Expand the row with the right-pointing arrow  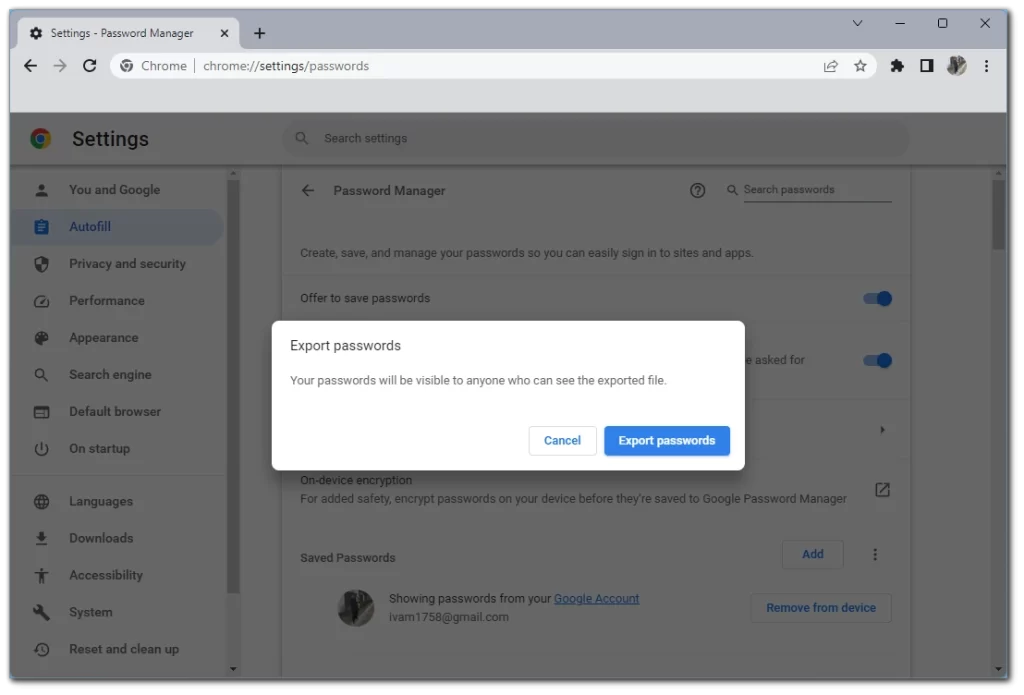coord(882,430)
